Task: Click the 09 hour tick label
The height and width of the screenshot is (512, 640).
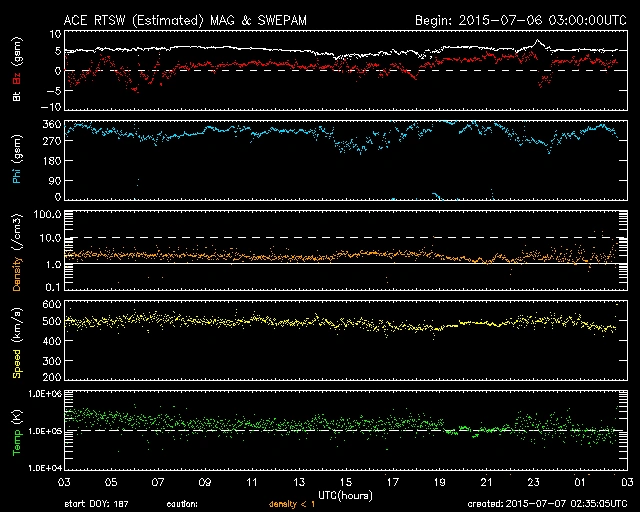Action: [204, 482]
